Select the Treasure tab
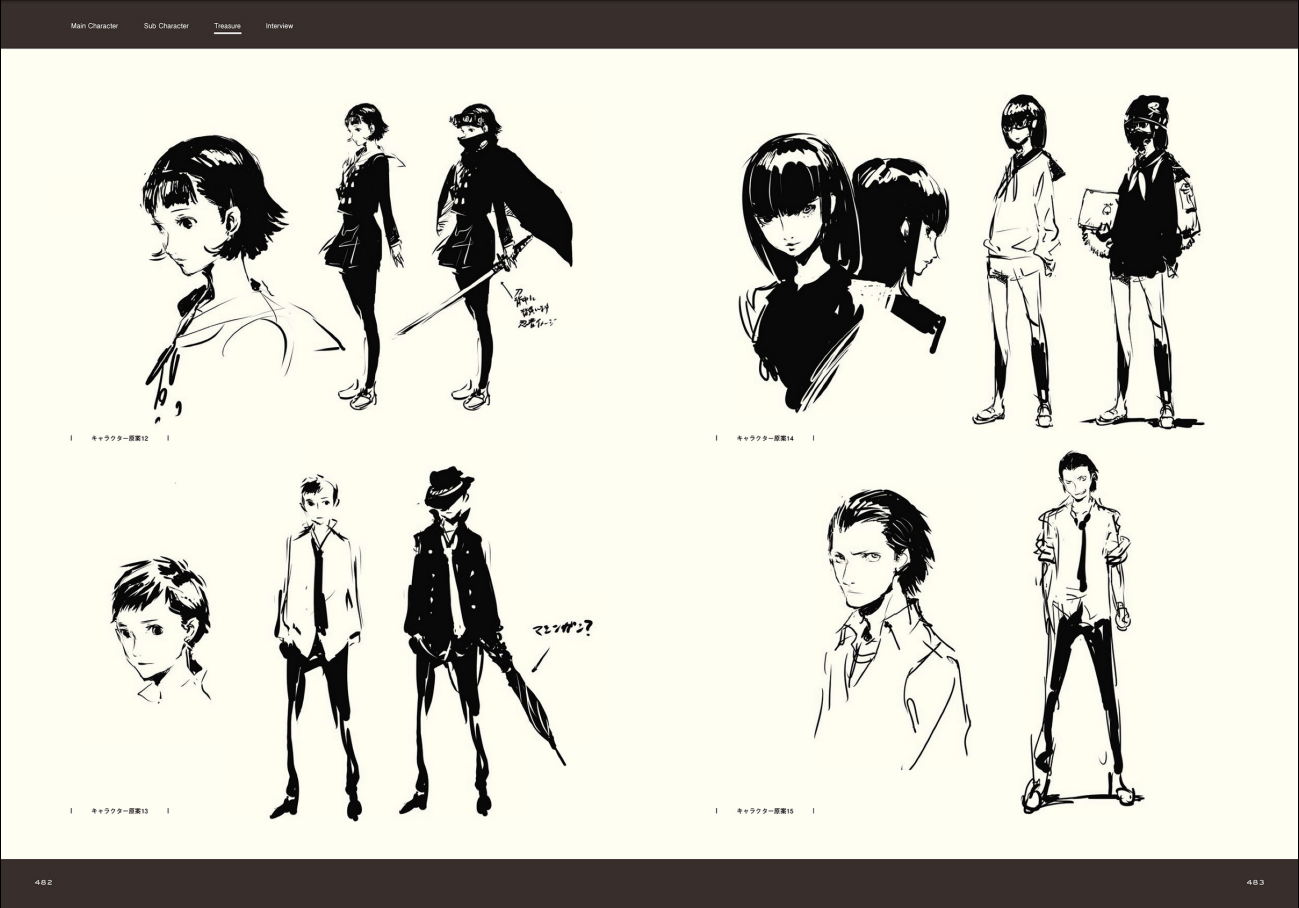The image size is (1299, 908). click(x=227, y=25)
